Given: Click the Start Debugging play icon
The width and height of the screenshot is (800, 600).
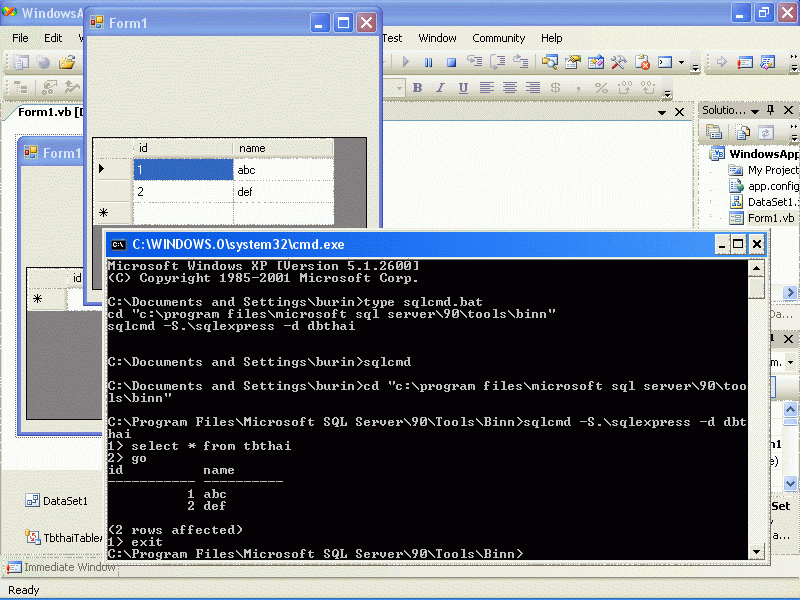Looking at the screenshot, I should pyautogui.click(x=406, y=62).
